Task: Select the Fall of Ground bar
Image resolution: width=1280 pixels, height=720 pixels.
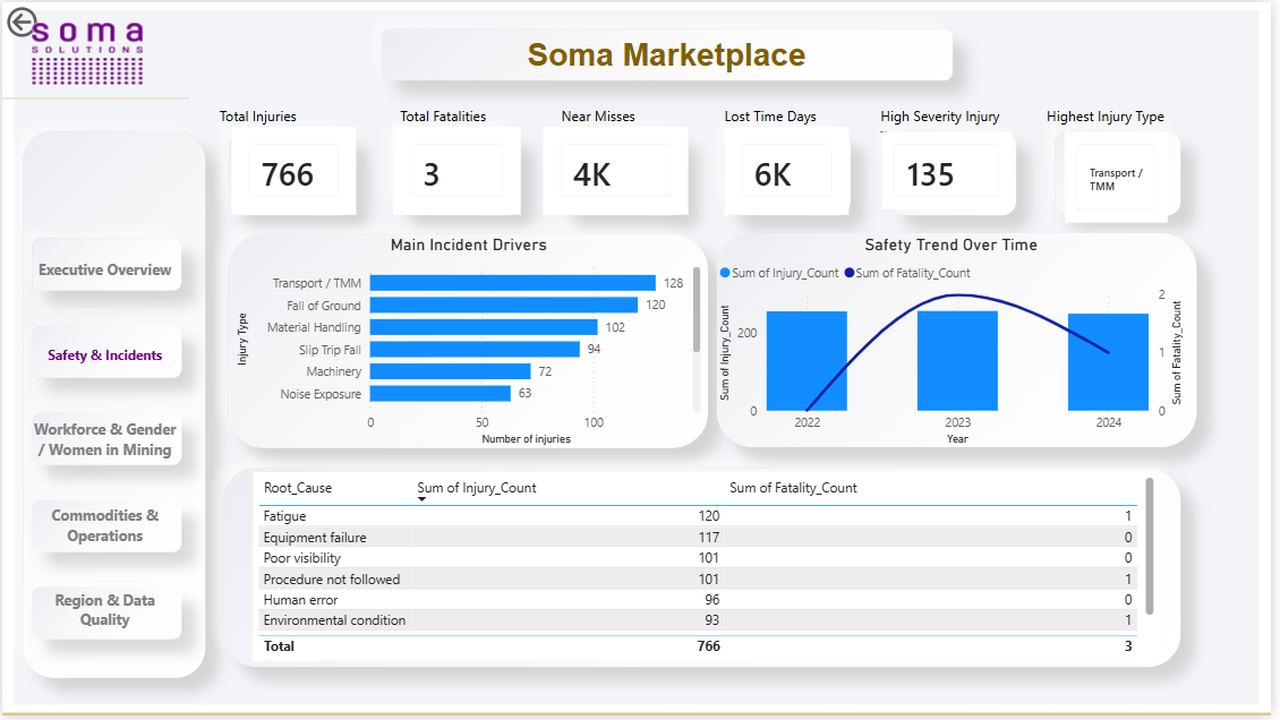Action: (504, 305)
